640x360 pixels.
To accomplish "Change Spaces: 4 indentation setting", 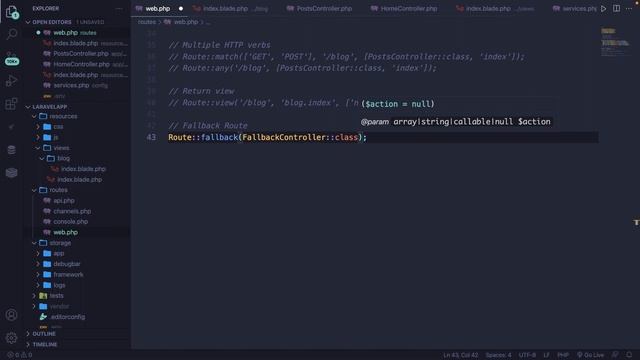I will pos(498,355).
